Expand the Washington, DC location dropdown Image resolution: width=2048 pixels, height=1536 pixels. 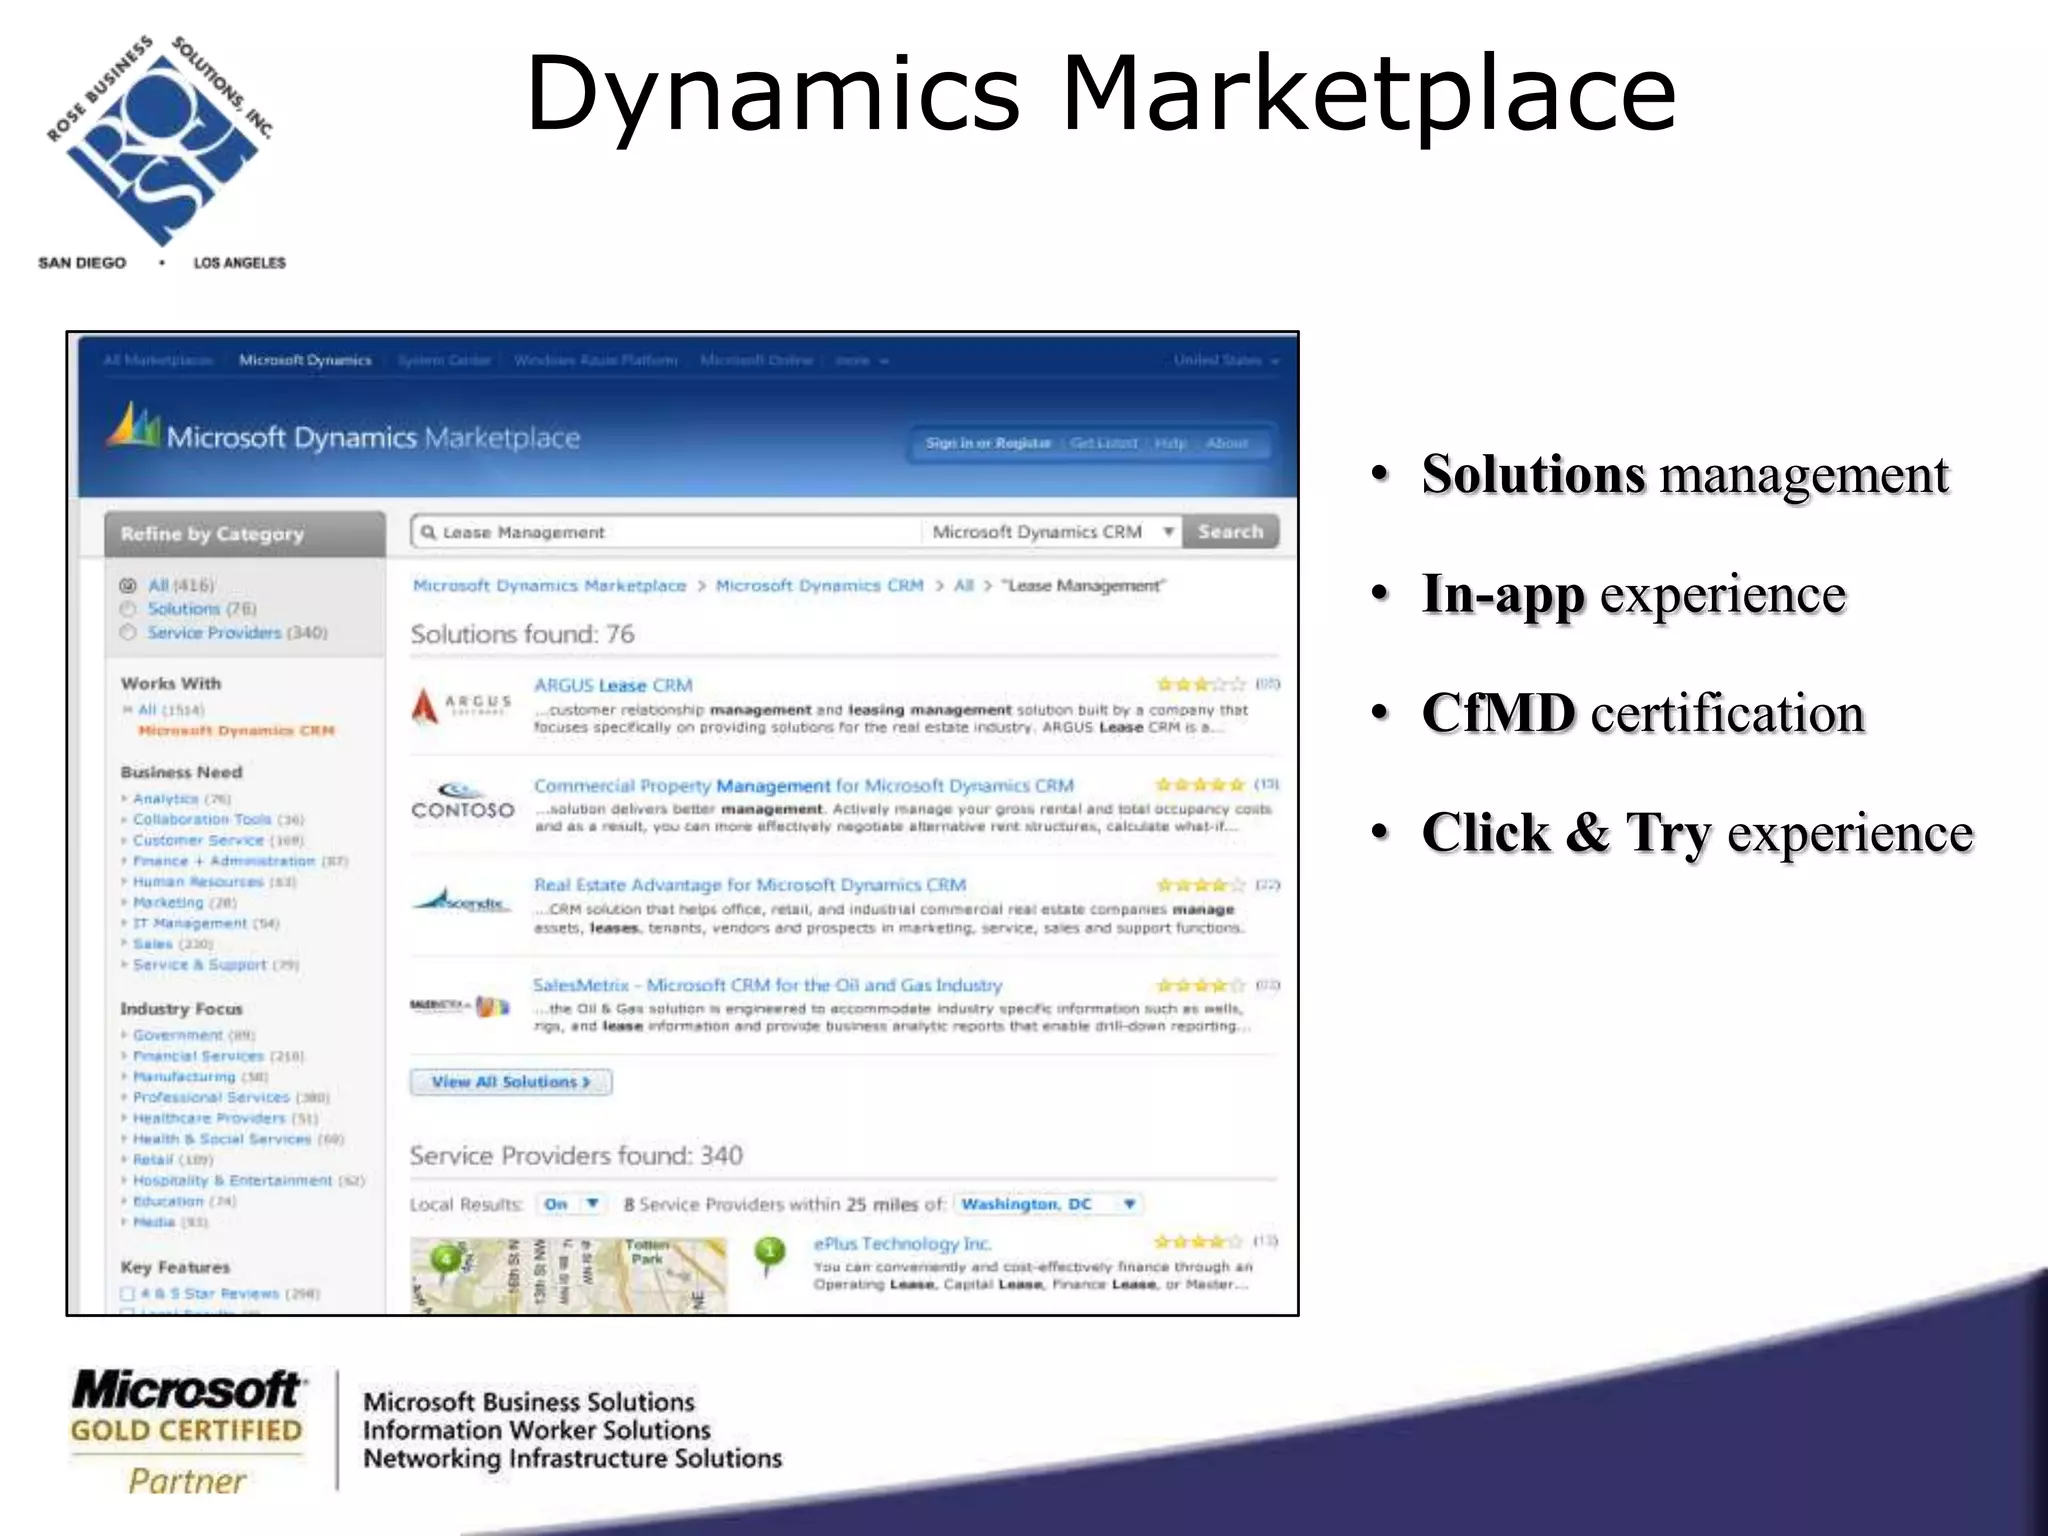[1048, 1204]
